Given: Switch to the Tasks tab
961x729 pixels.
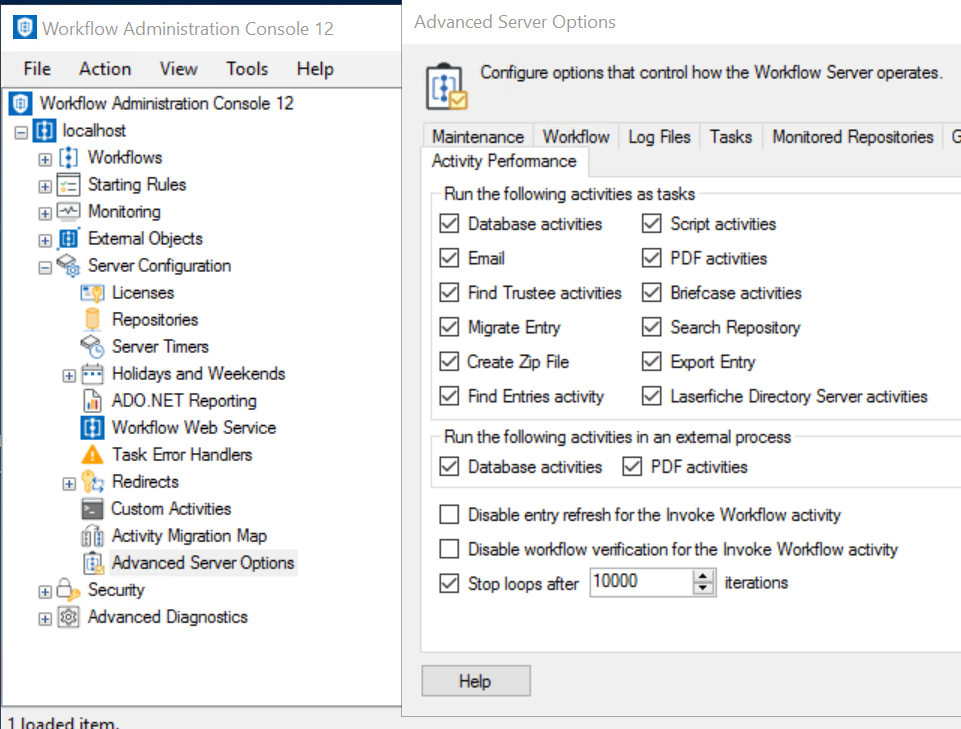Looking at the screenshot, I should 731,137.
